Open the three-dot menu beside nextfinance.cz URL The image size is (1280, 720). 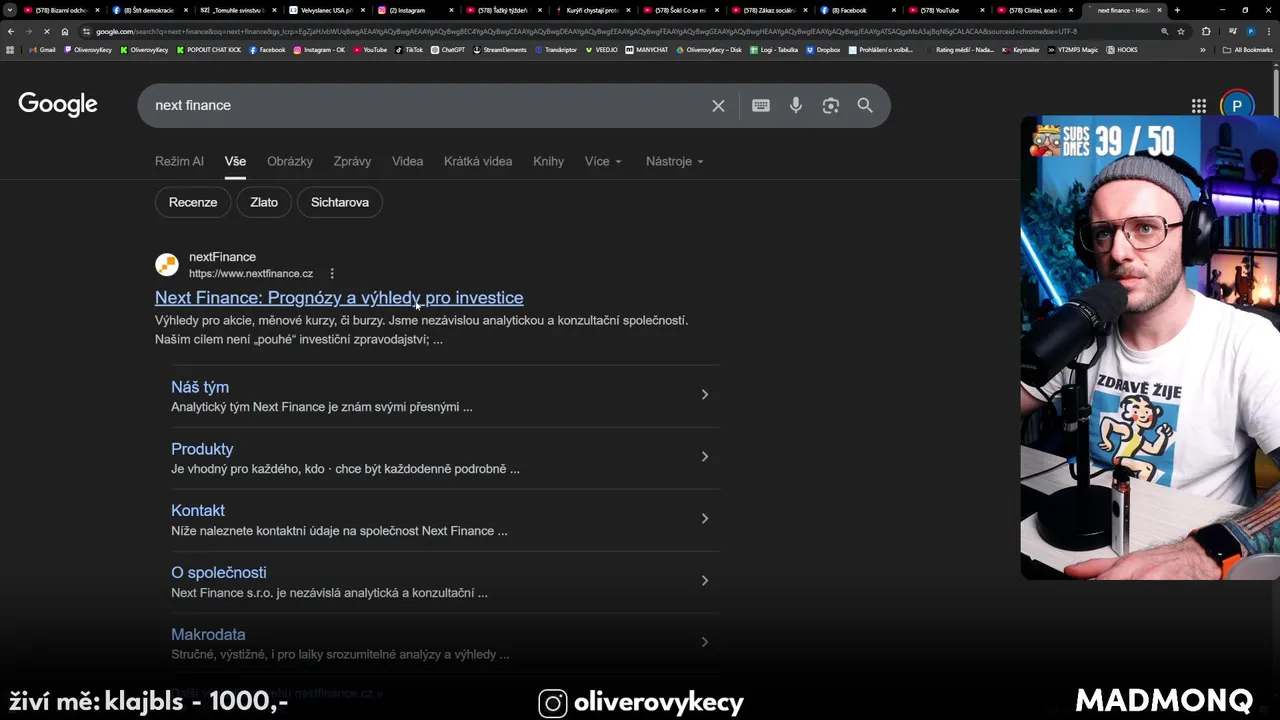tap(332, 273)
